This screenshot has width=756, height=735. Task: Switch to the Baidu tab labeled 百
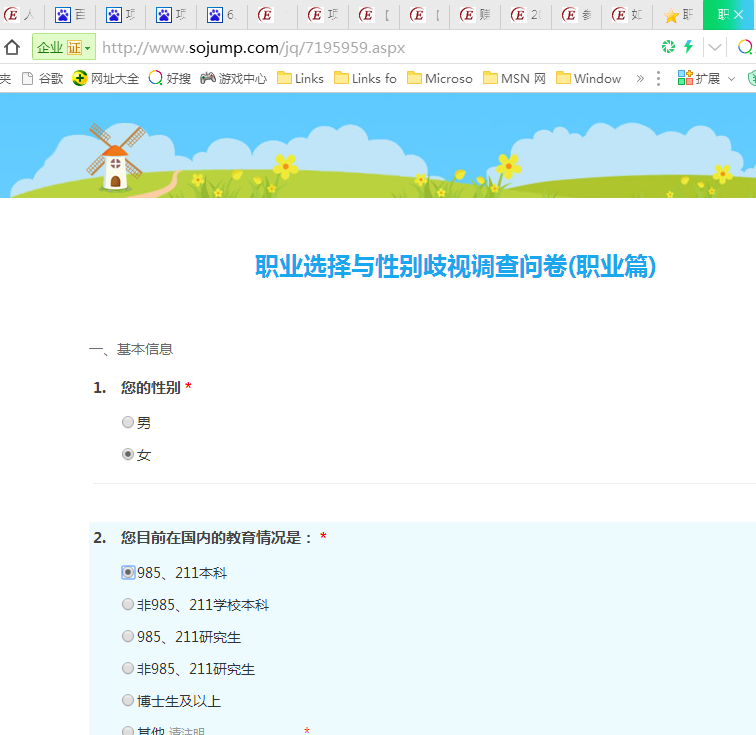pyautogui.click(x=70, y=15)
